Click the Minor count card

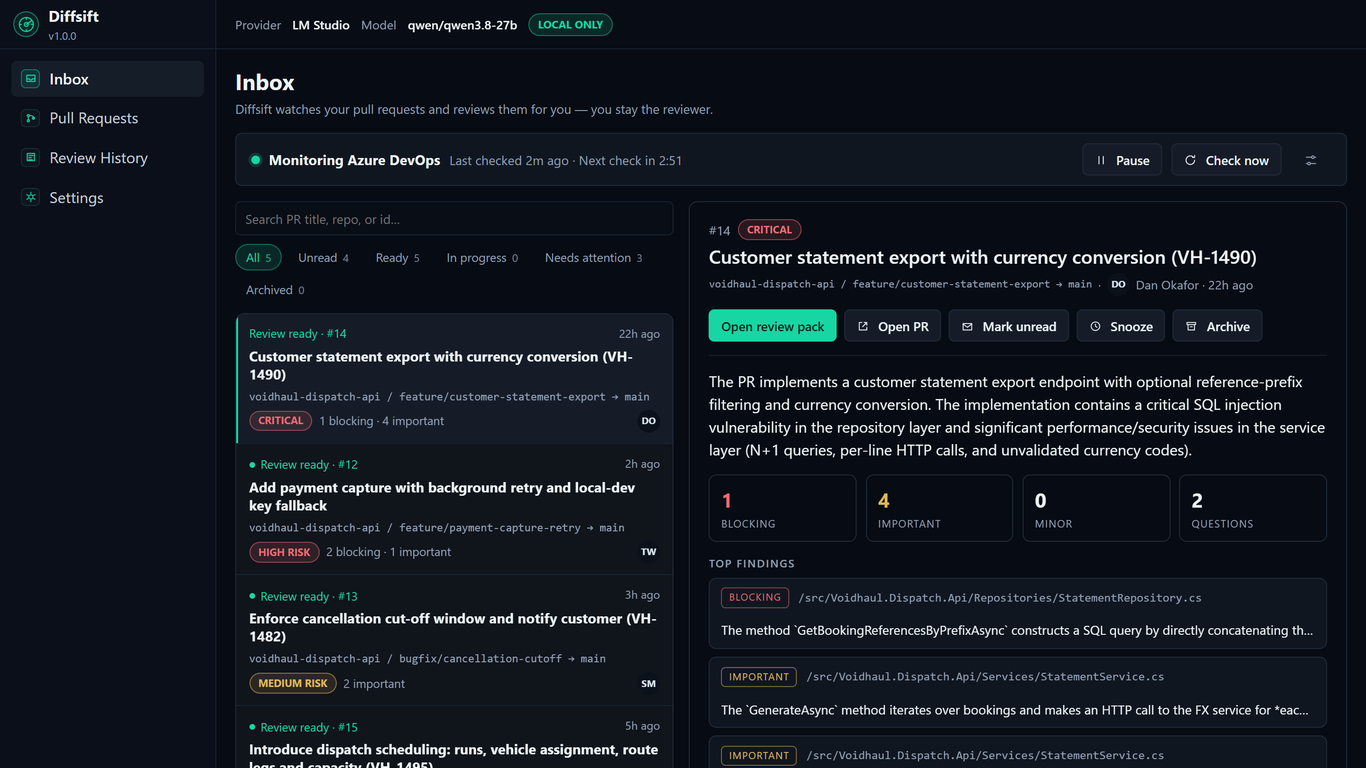pos(1096,508)
